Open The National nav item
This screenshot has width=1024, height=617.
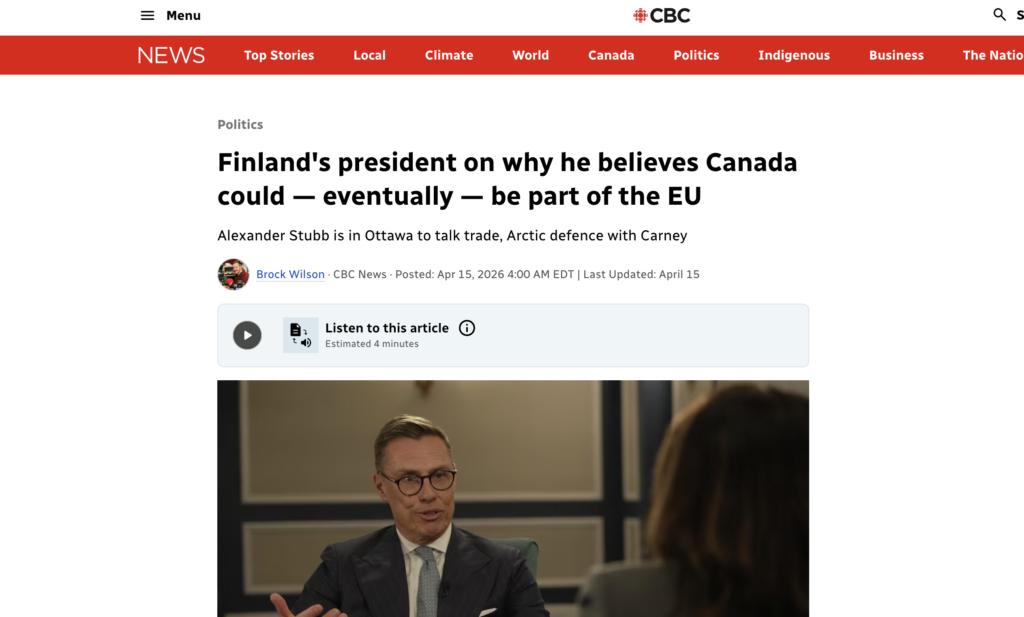992,55
